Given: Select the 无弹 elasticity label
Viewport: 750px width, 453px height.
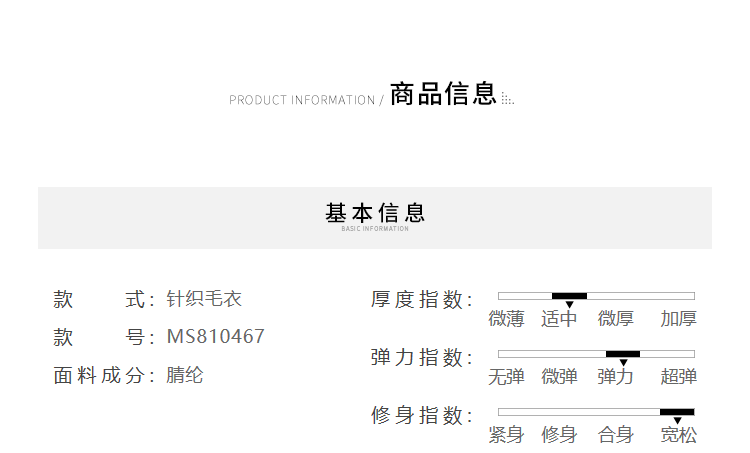Looking at the screenshot, I should point(506,376).
